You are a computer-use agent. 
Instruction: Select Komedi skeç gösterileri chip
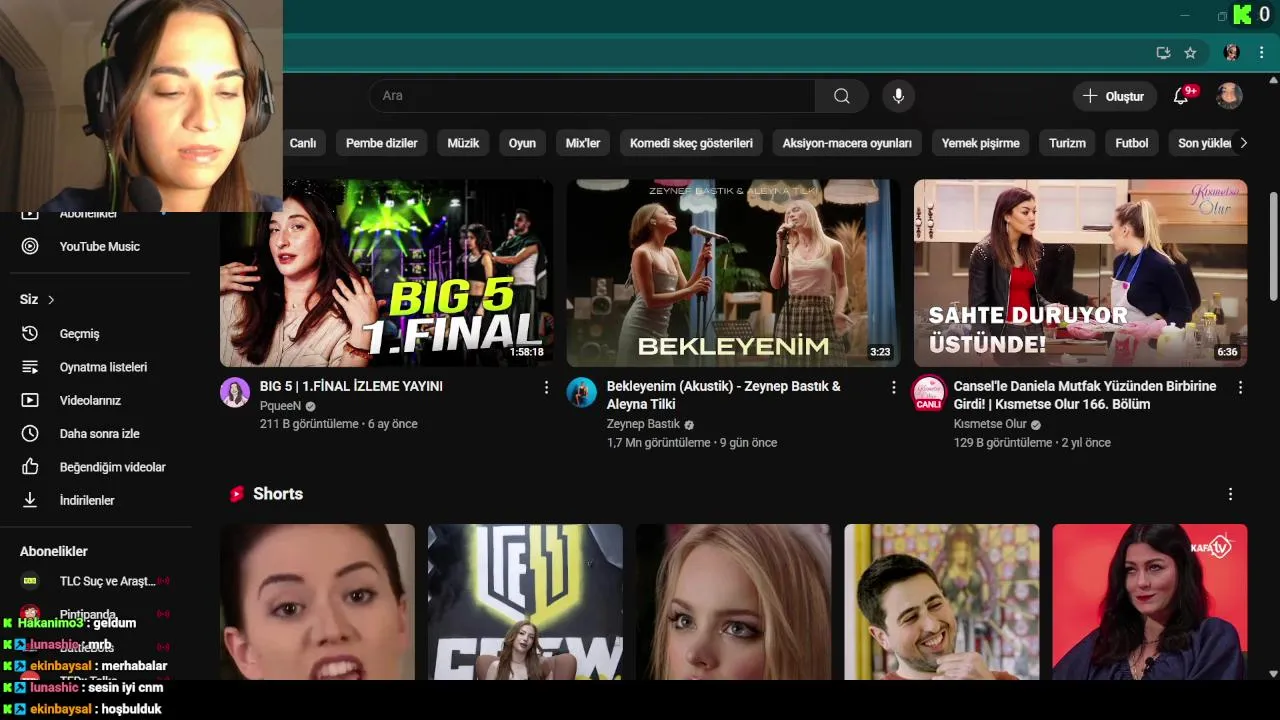(x=691, y=143)
